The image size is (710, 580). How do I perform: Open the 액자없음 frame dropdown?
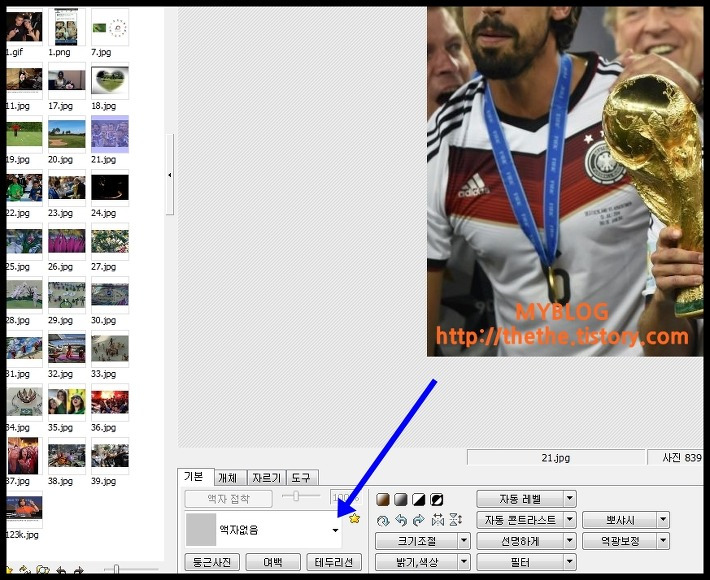click(263, 530)
